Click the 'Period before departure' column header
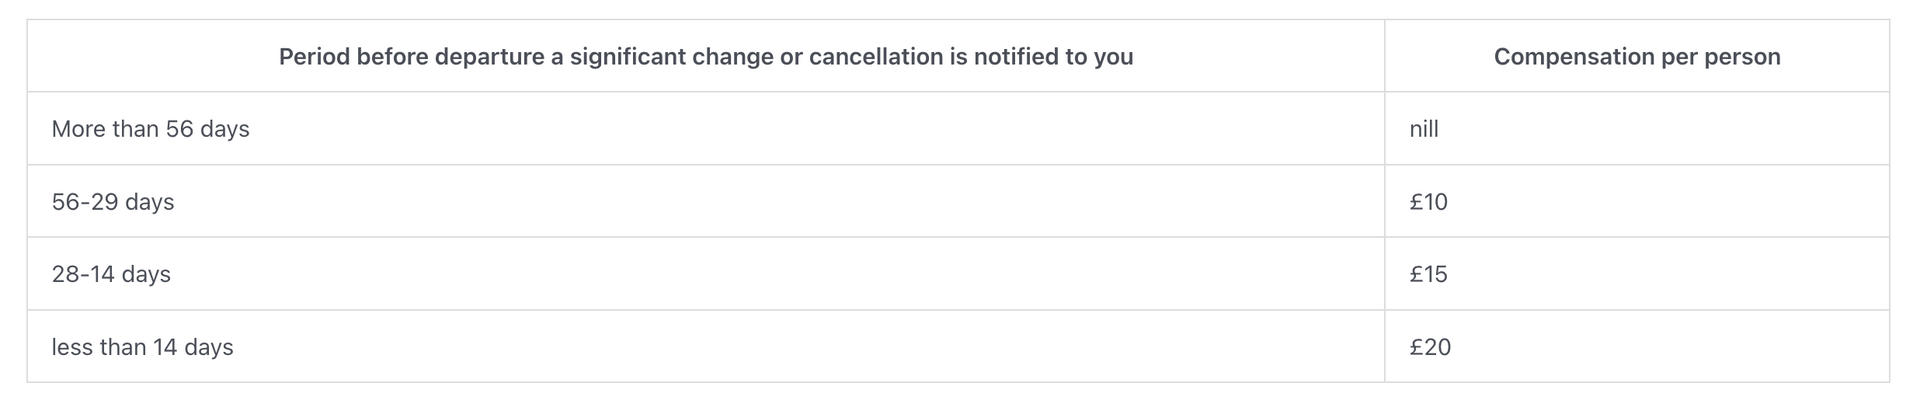The image size is (1920, 404). pos(705,57)
